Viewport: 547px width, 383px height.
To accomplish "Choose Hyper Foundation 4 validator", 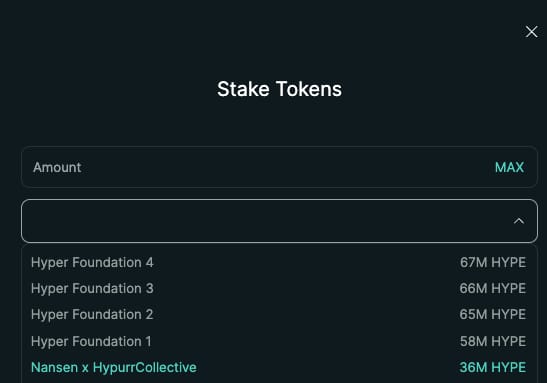I will 278,262.
